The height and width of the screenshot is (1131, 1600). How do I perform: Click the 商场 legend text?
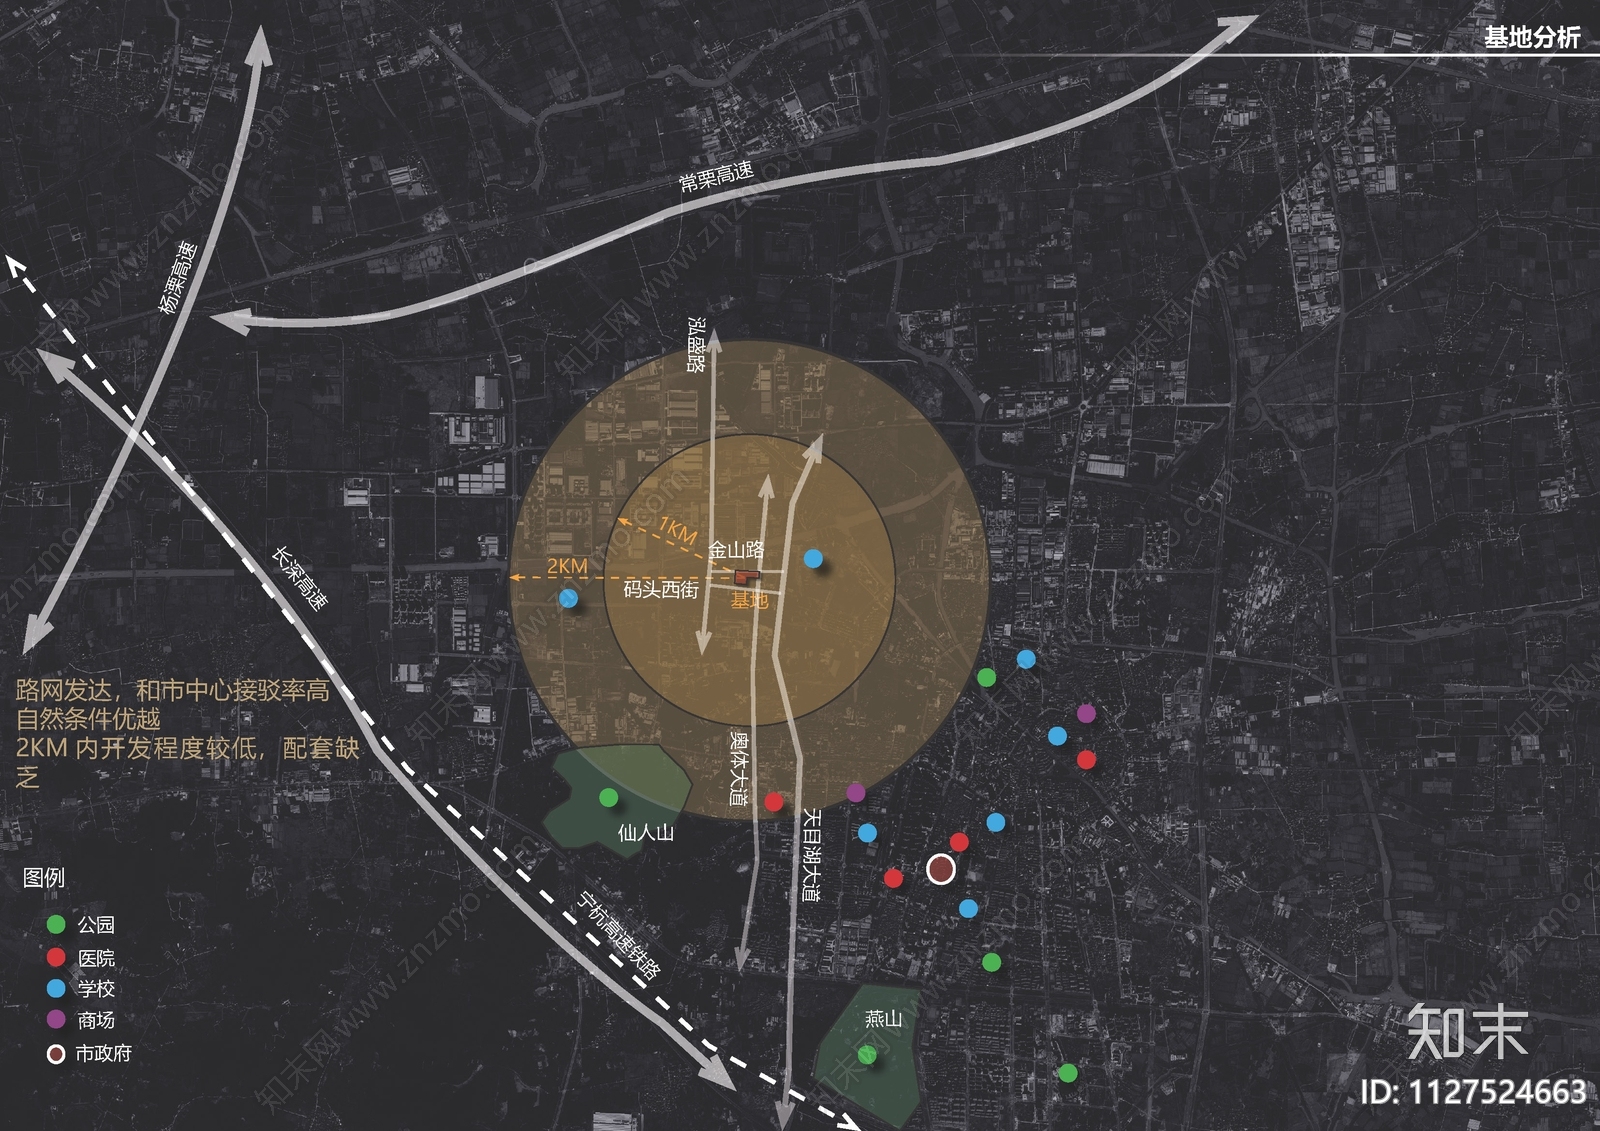pyautogui.click(x=96, y=1020)
